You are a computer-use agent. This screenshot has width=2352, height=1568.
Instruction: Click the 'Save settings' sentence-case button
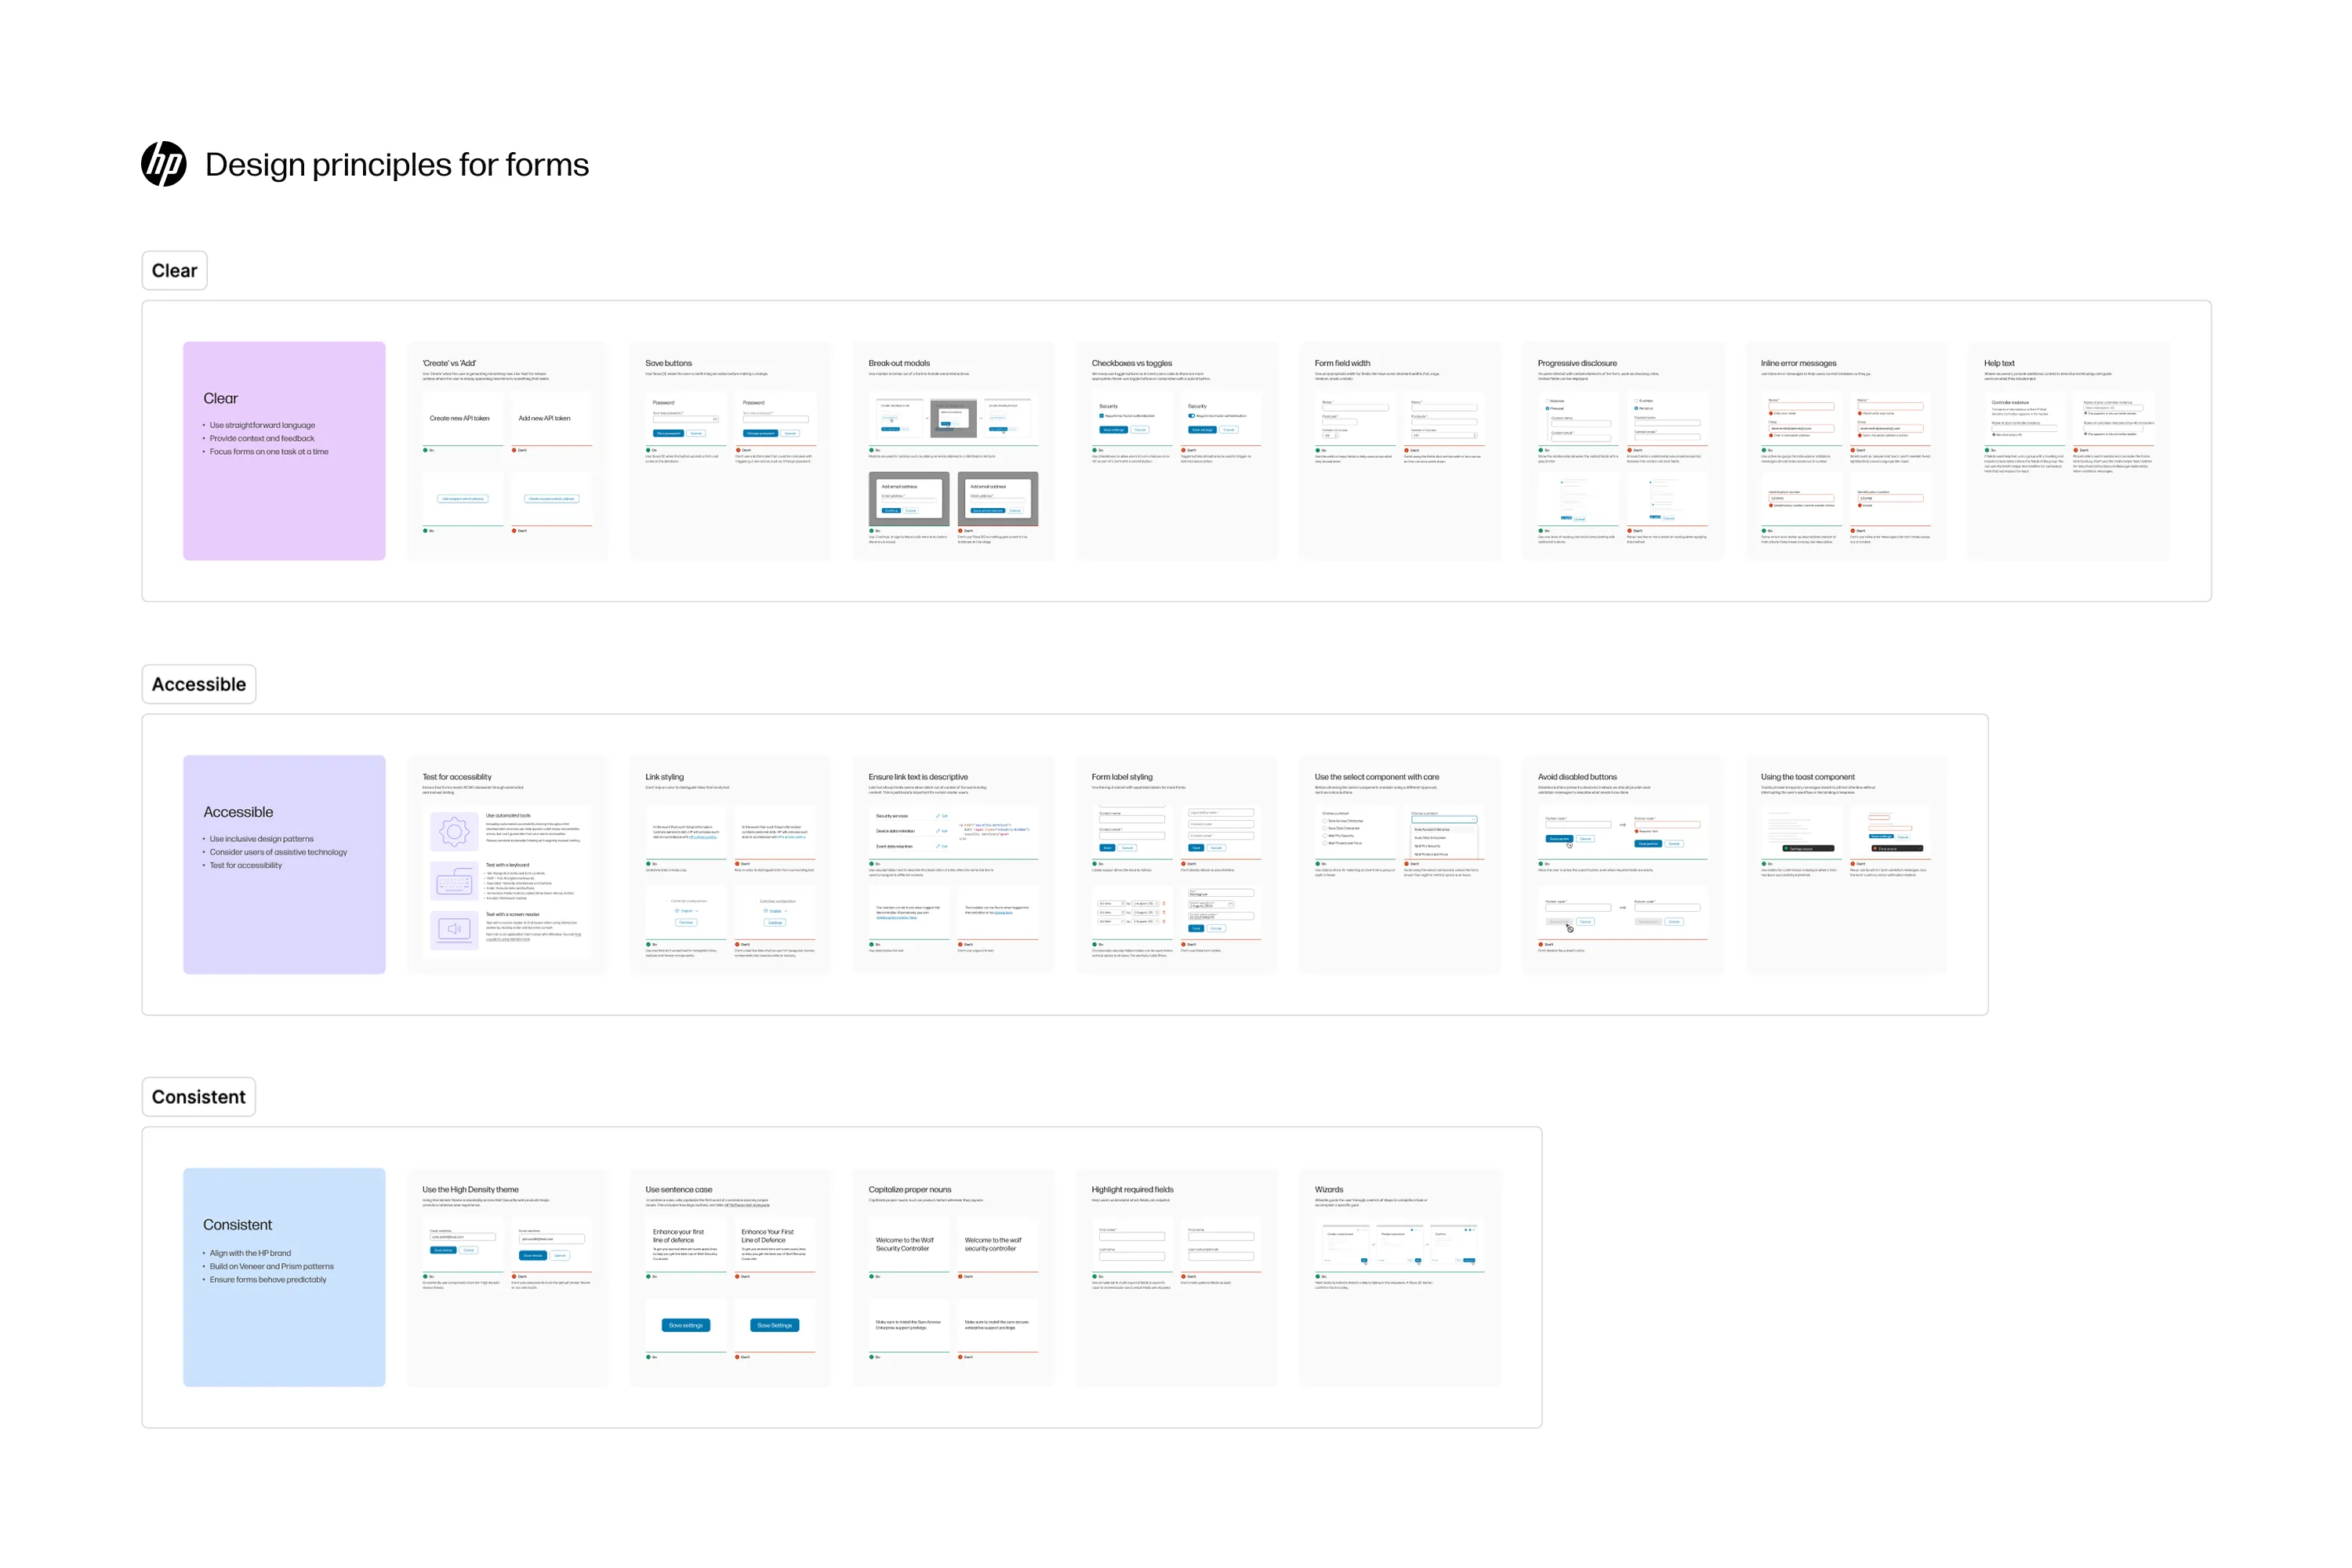[686, 1325]
